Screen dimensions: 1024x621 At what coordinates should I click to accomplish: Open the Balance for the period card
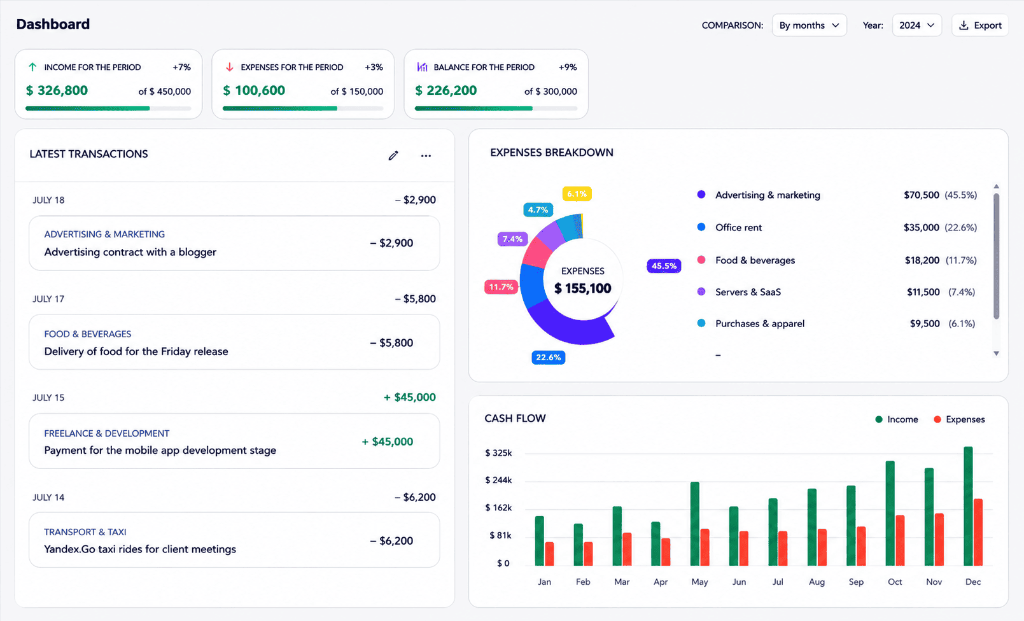click(496, 84)
